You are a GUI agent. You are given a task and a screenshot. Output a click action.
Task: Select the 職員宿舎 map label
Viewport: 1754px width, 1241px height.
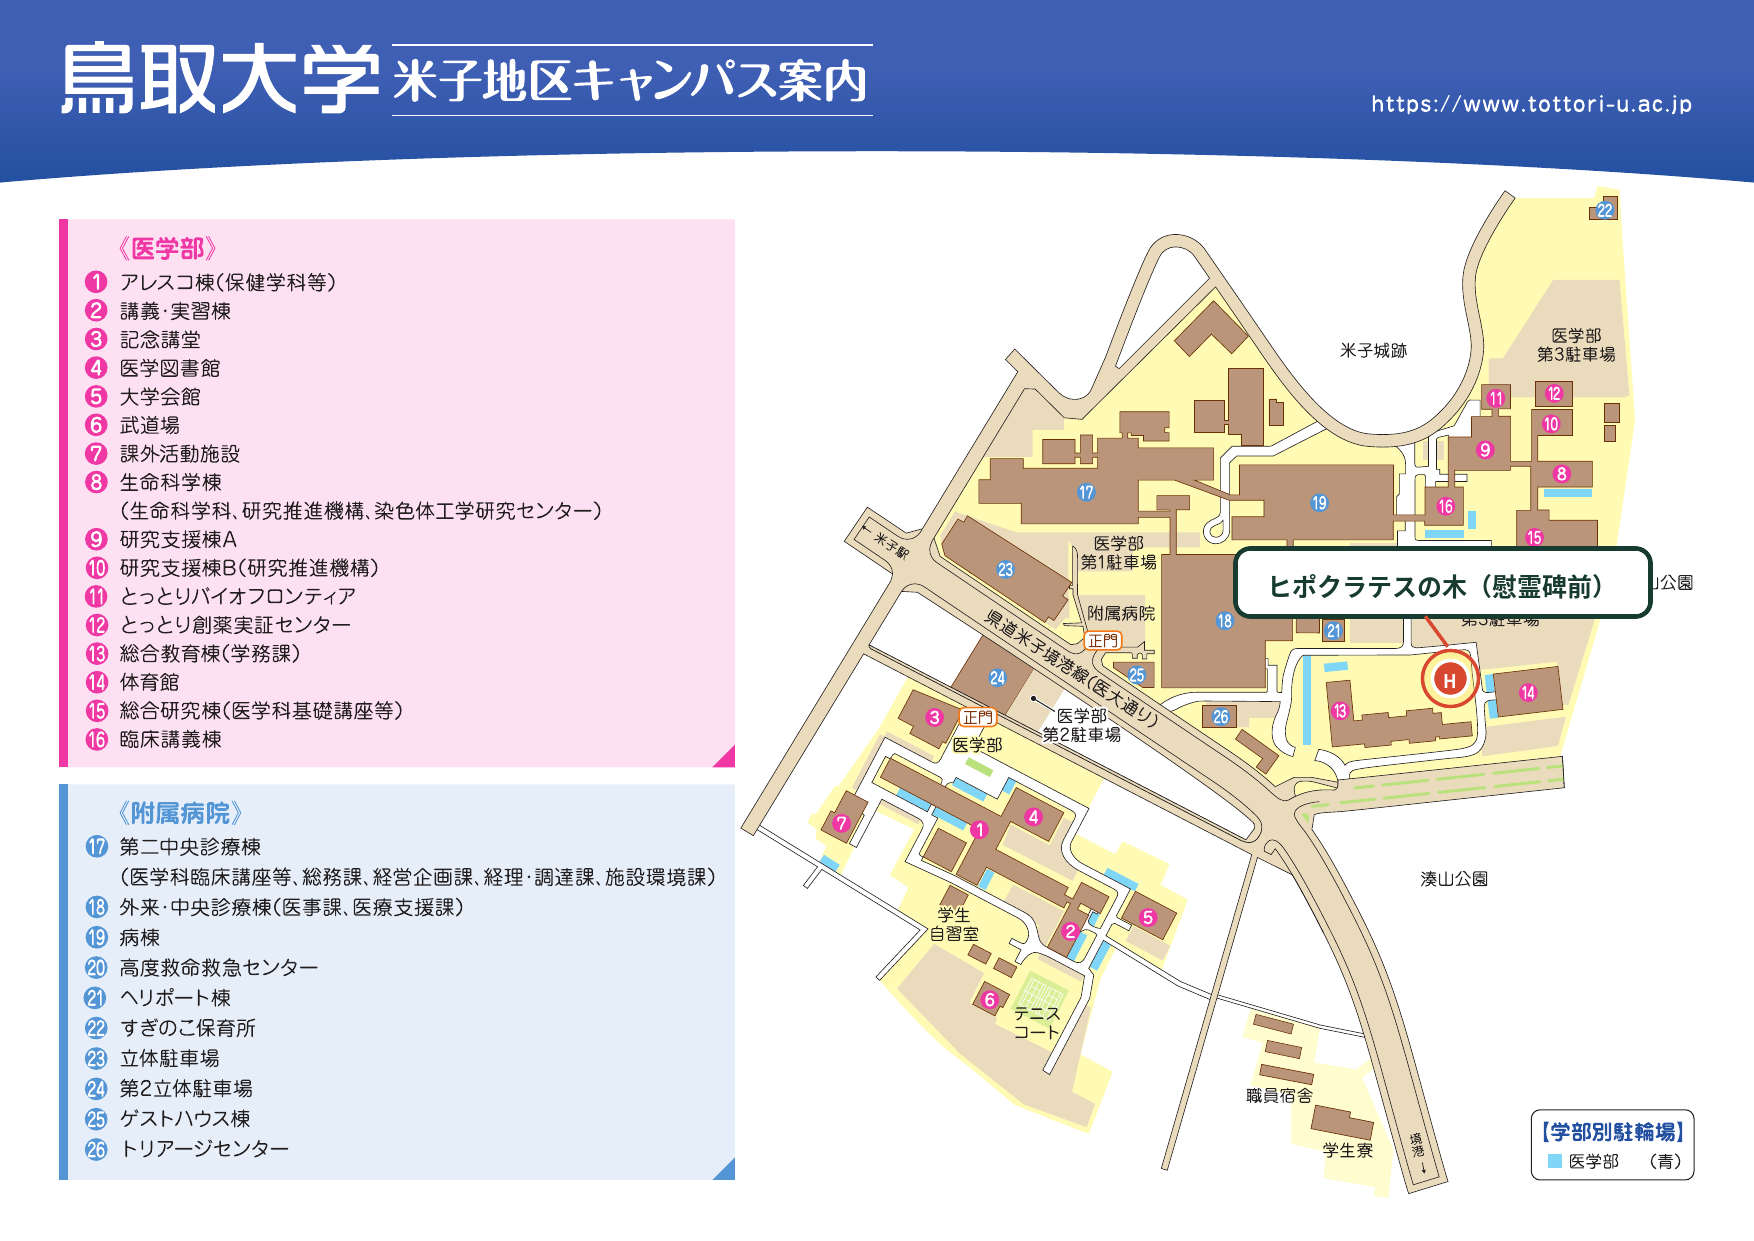[1279, 1096]
